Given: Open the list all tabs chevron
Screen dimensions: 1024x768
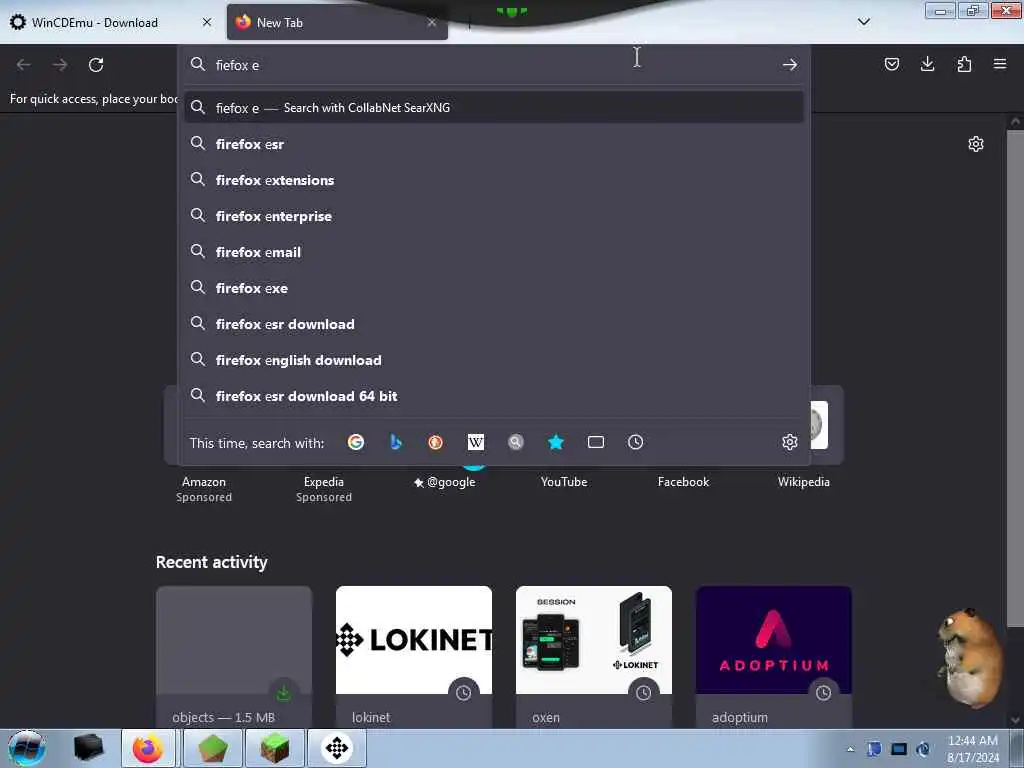Looking at the screenshot, I should (863, 22).
